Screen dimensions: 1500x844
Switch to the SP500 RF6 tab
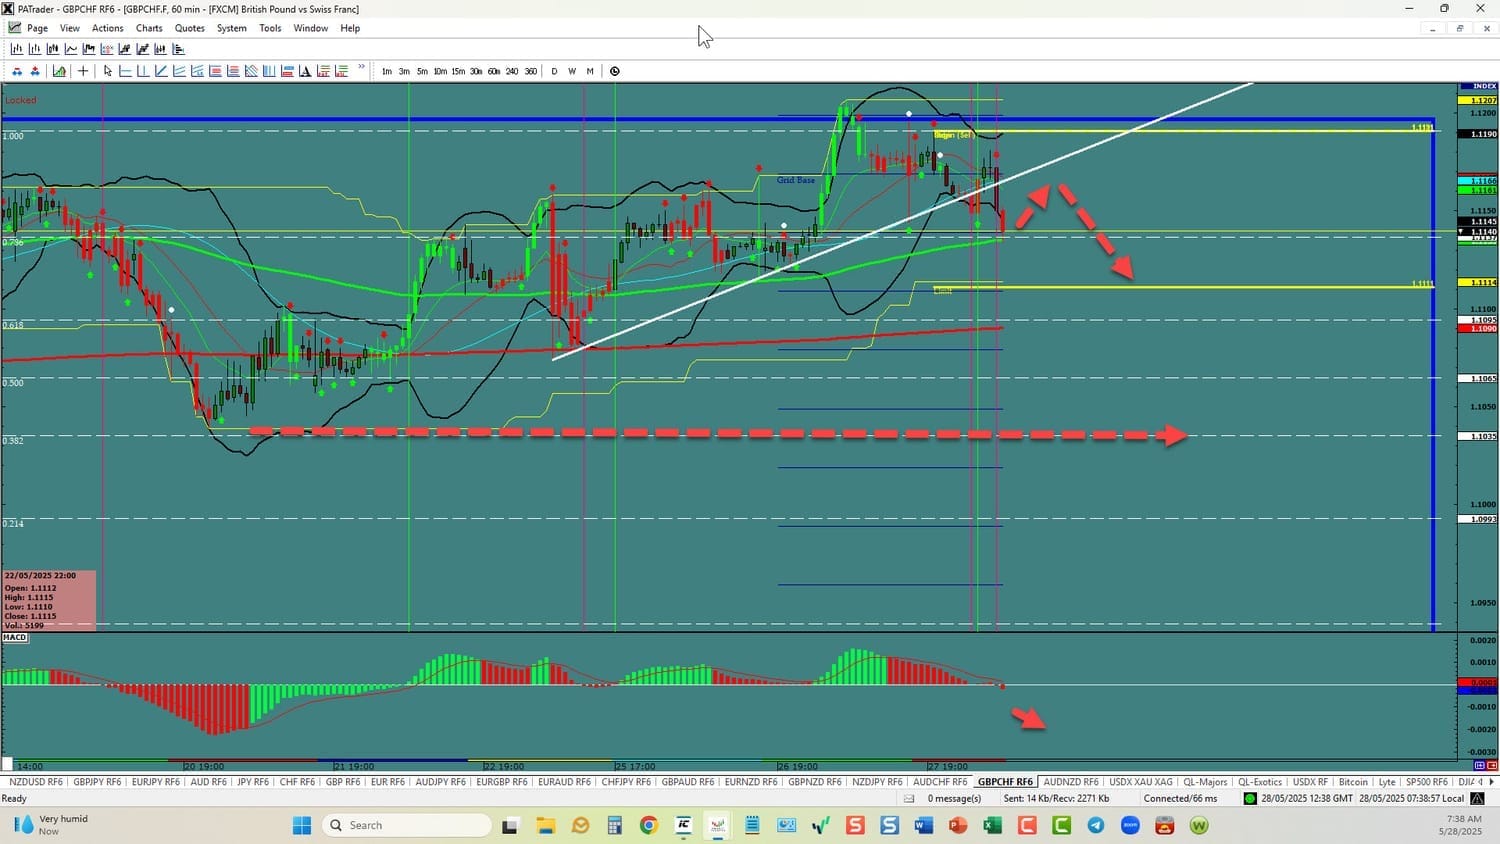point(1427,782)
